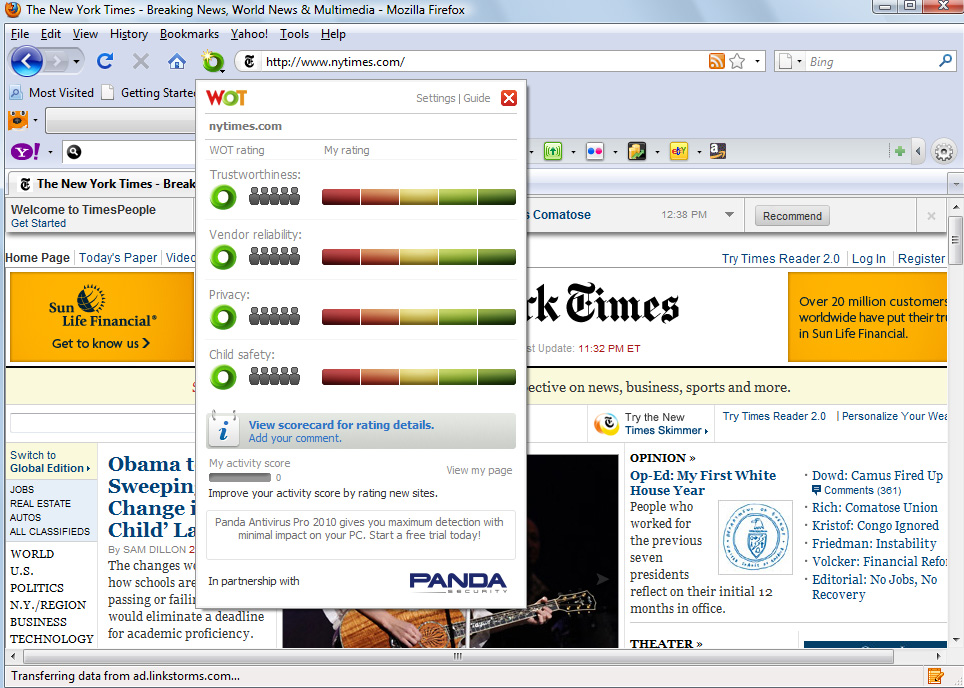This screenshot has height=688, width=964.
Task: Click Switch to Global Edition link
Action: pyautogui.click(x=50, y=462)
